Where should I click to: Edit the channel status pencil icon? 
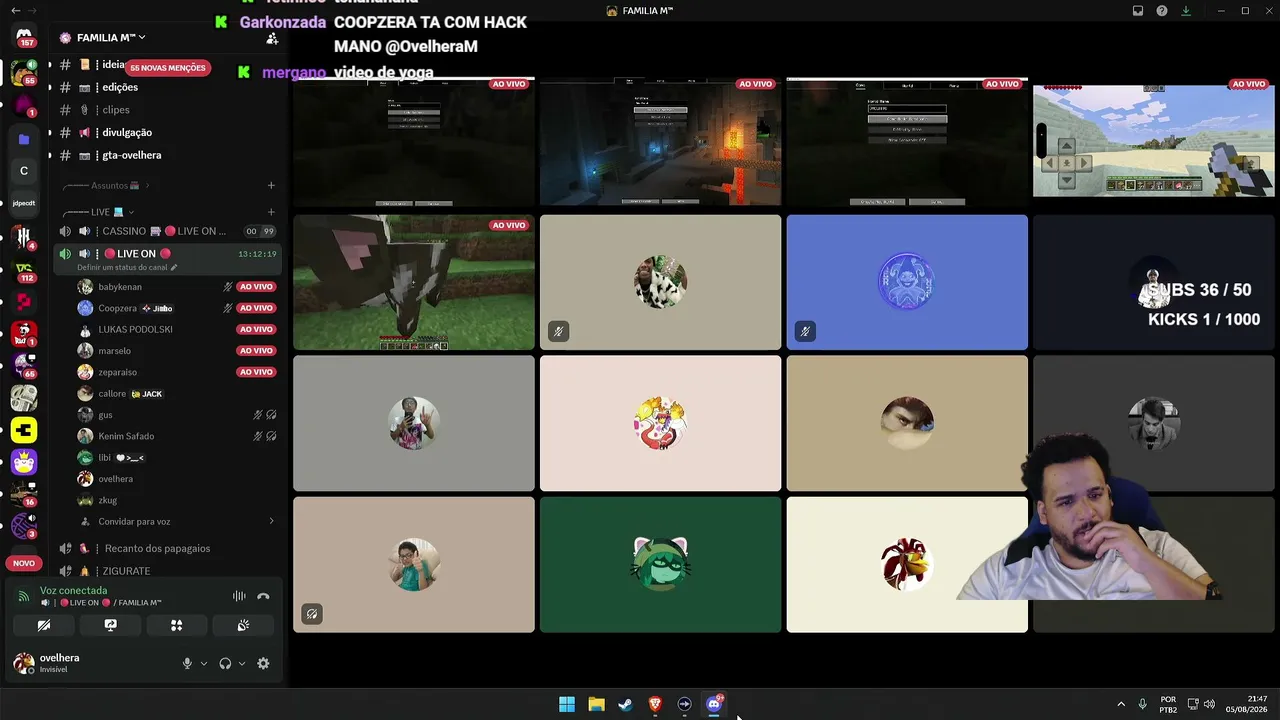click(x=173, y=268)
